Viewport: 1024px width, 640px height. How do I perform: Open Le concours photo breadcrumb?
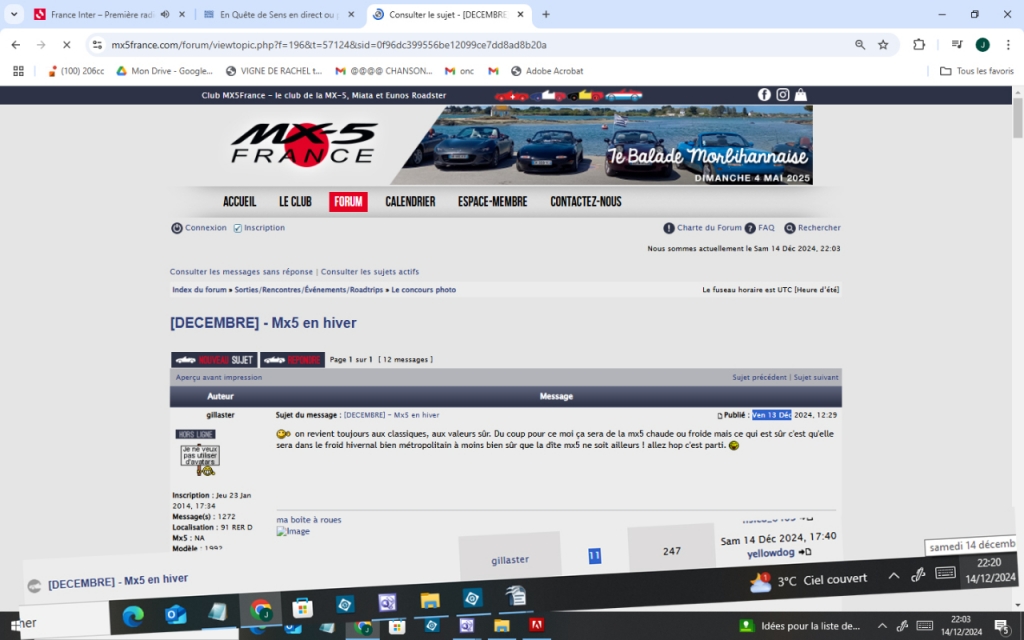(x=424, y=290)
